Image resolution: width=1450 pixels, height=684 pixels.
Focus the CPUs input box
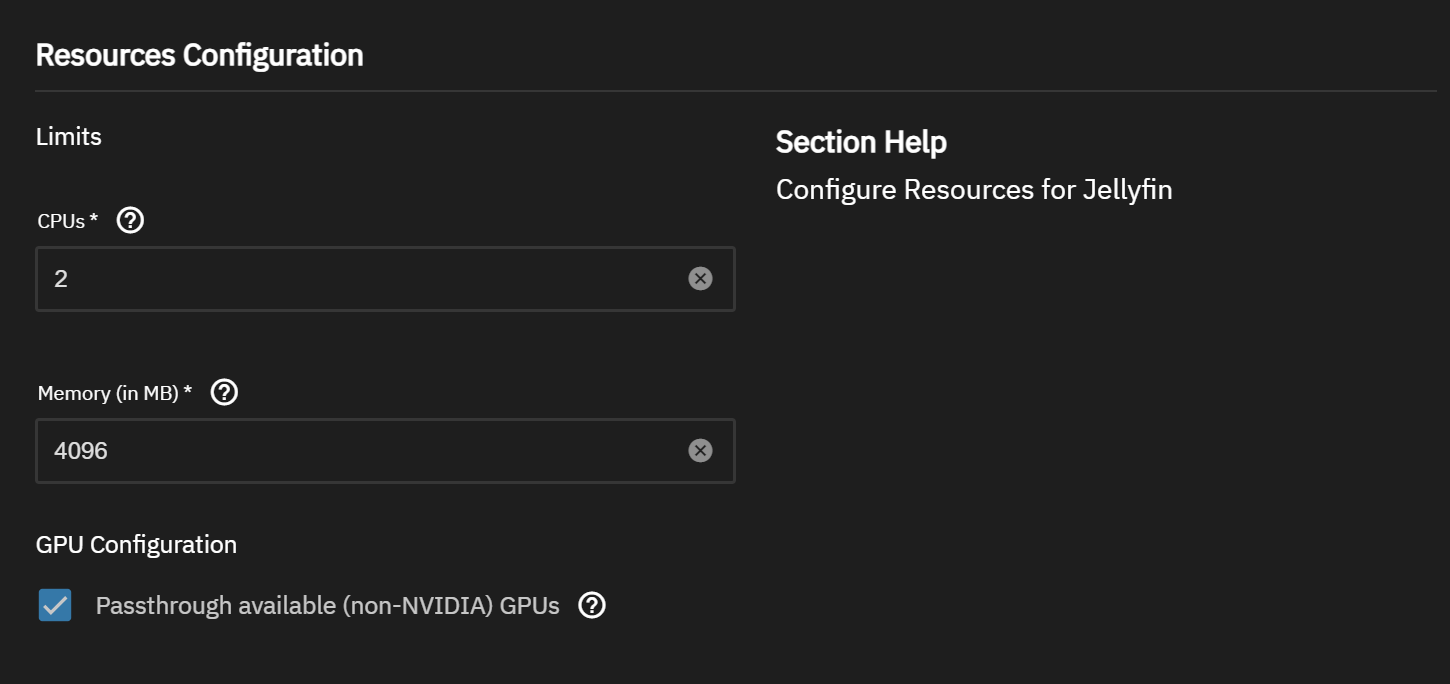360,279
